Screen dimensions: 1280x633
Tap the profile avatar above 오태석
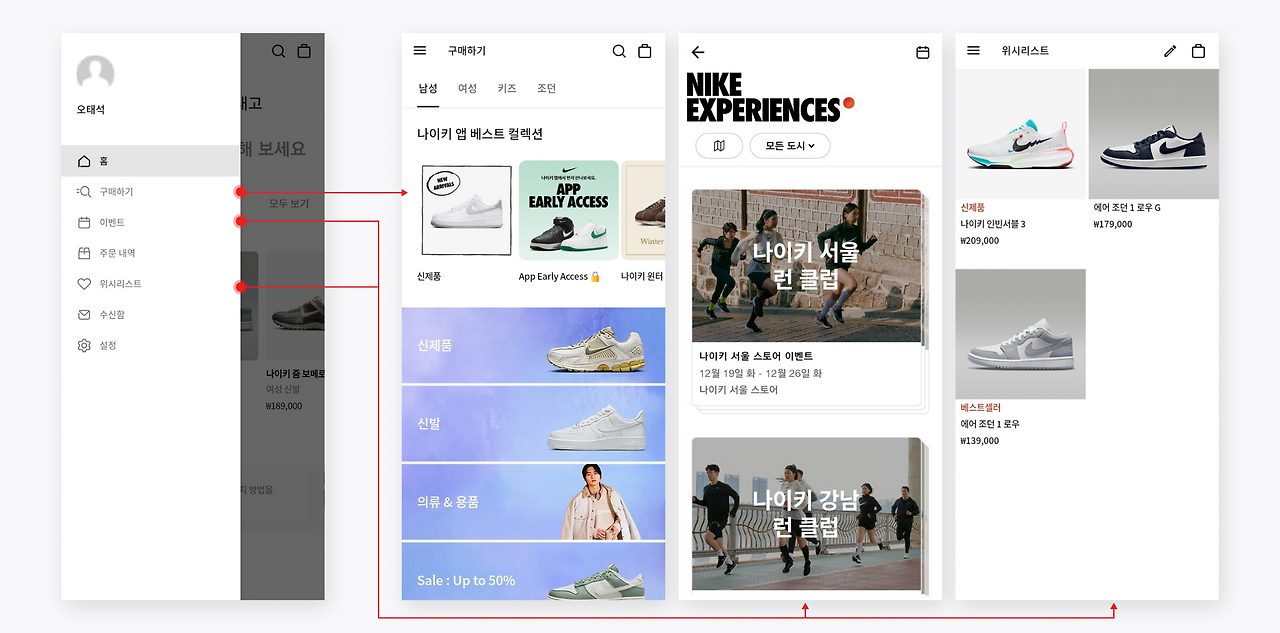(95, 74)
